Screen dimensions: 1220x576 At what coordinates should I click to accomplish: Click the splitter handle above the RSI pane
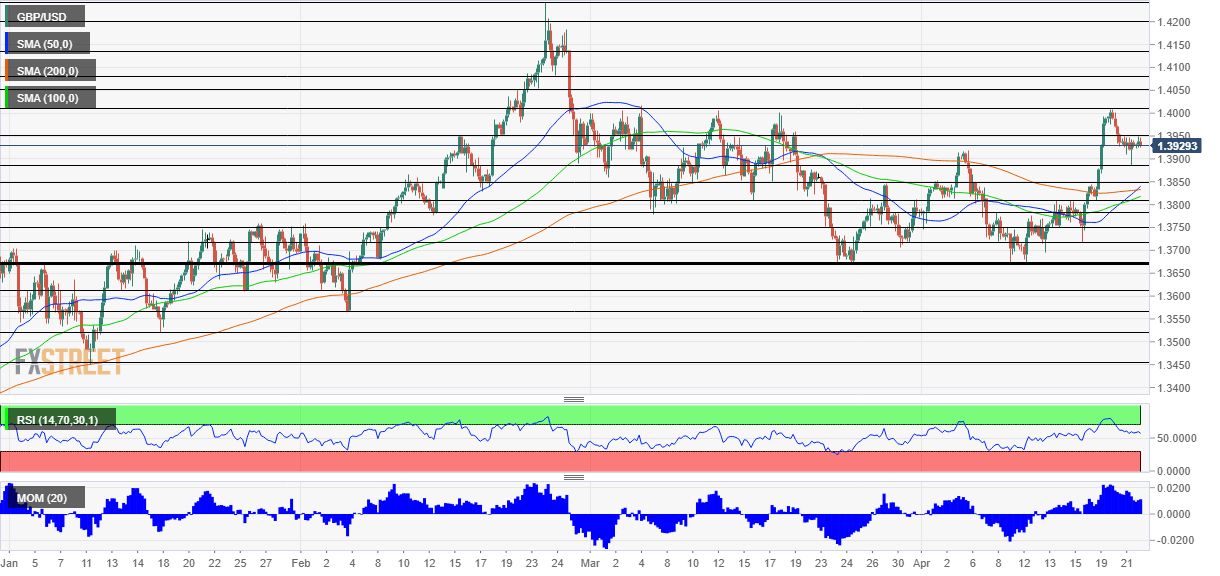(x=574, y=400)
